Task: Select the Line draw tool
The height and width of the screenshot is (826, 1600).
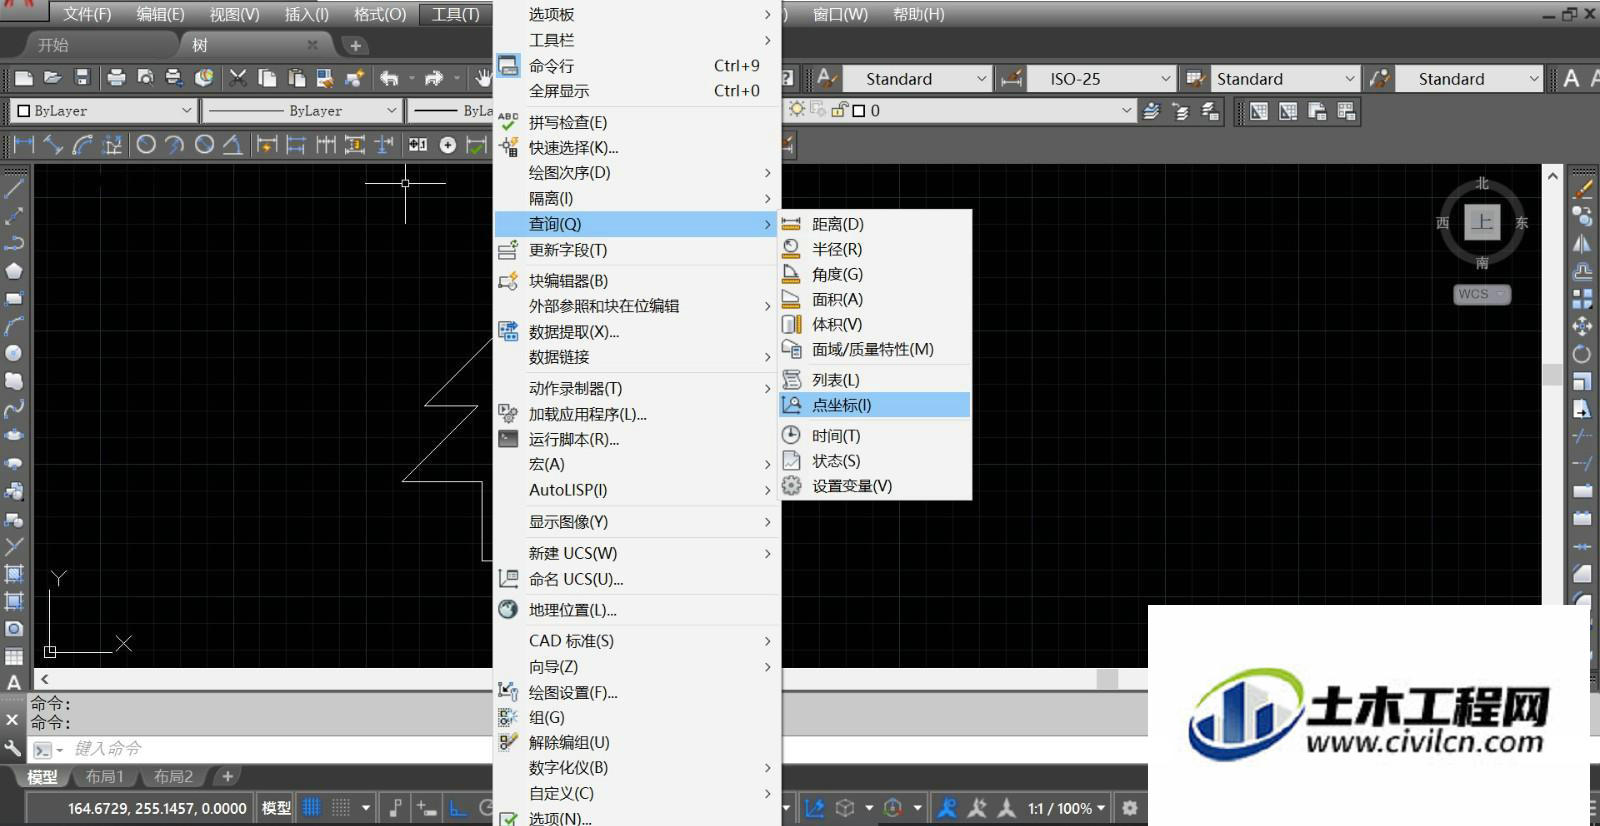Action: (14, 187)
